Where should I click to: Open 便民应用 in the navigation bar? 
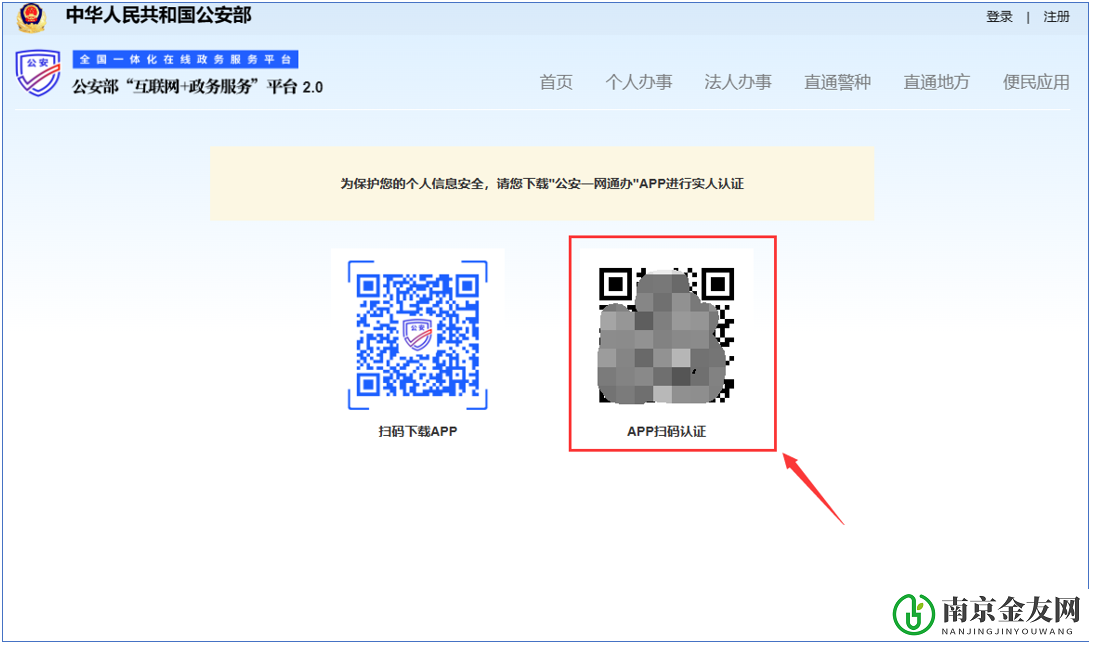coord(1036,82)
